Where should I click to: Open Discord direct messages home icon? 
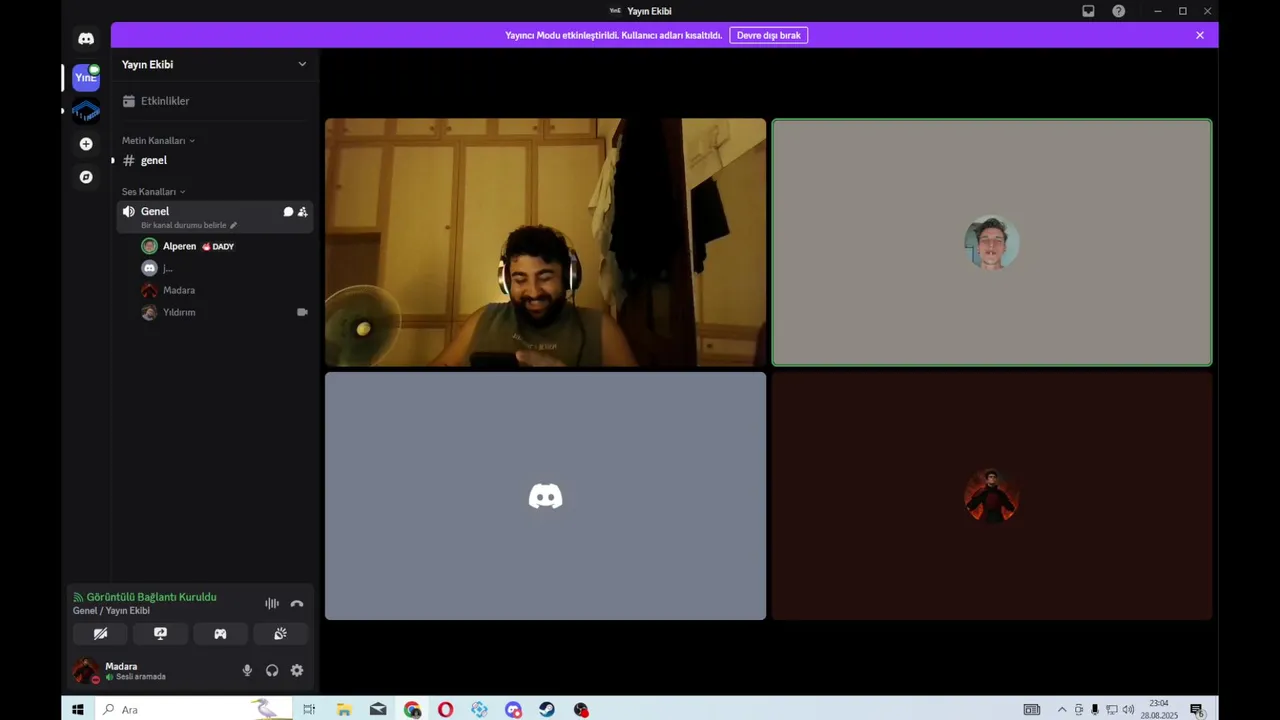[86, 39]
